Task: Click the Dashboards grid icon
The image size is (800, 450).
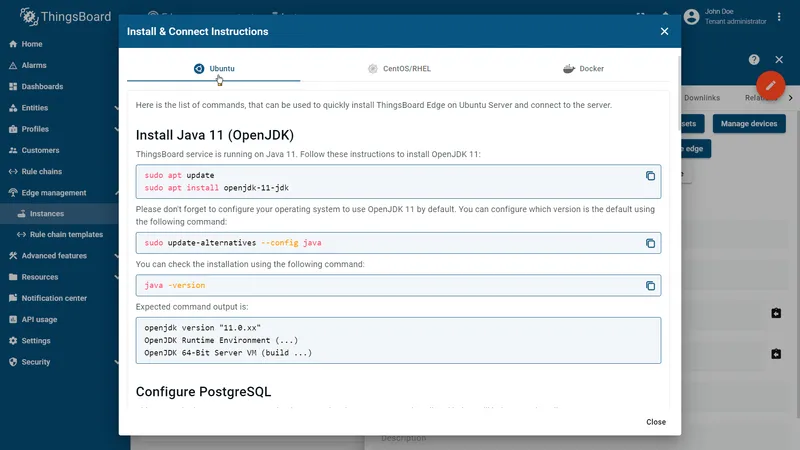Action: (13, 87)
